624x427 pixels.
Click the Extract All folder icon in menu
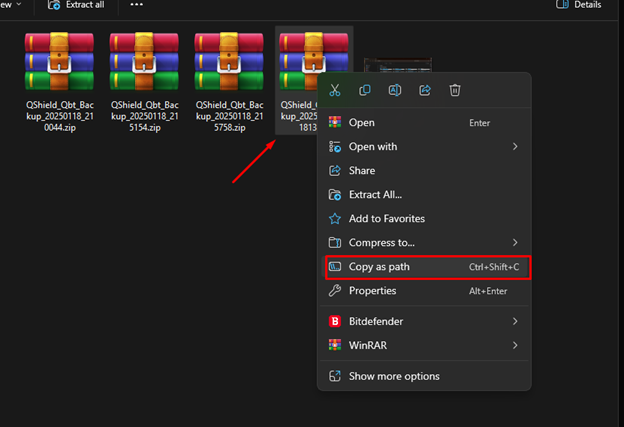[x=335, y=195]
